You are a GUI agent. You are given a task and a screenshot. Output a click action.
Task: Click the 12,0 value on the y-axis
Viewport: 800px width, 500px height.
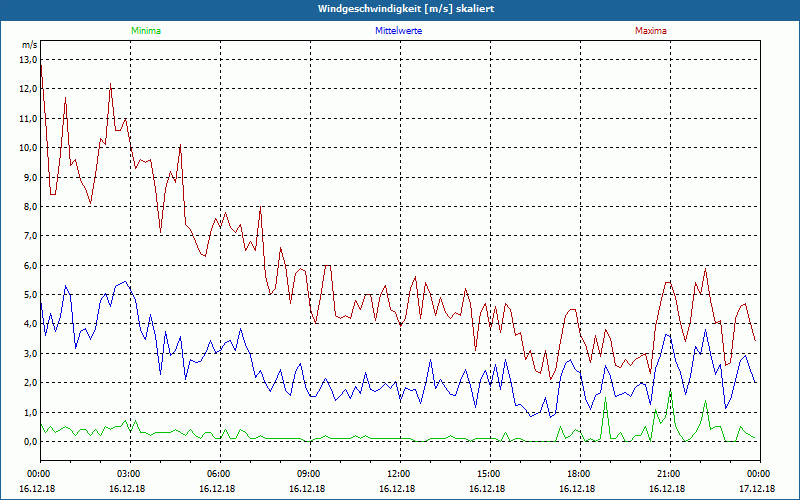pyautogui.click(x=29, y=89)
